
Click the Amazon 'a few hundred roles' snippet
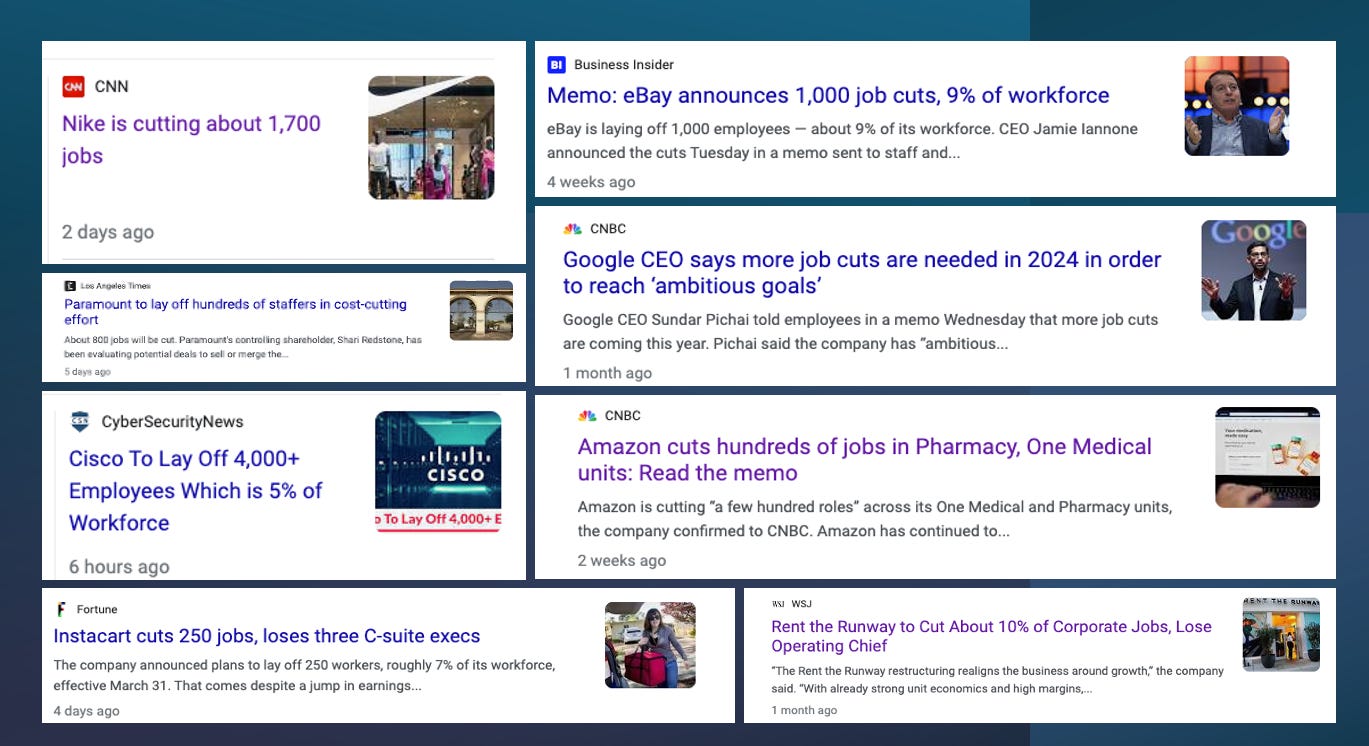pos(875,519)
